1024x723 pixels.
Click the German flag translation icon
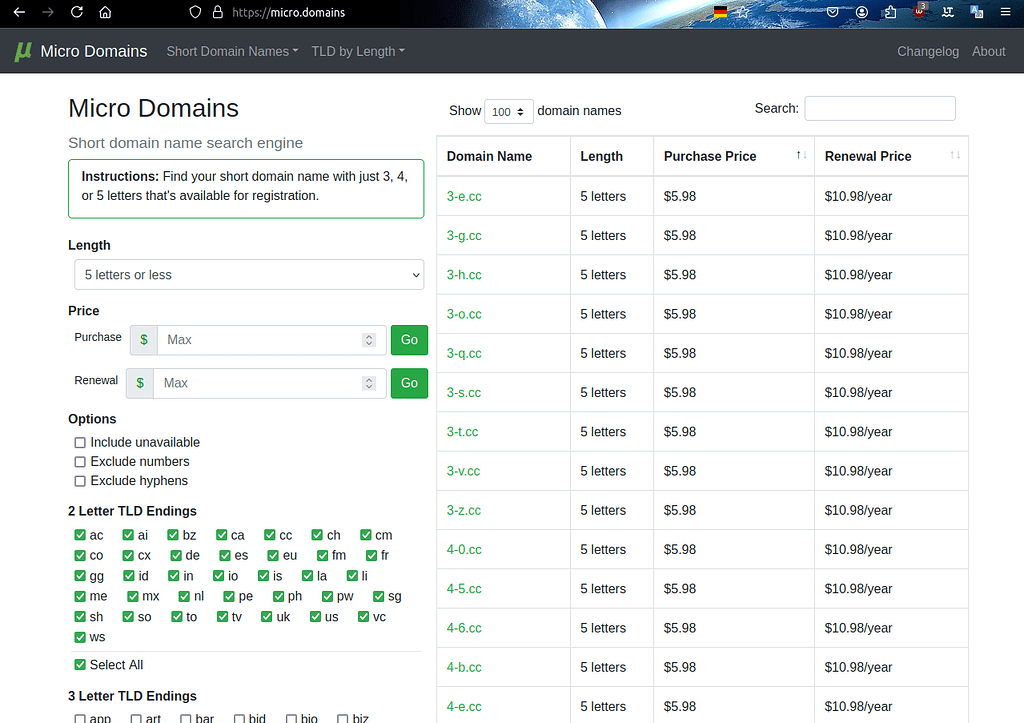click(718, 13)
